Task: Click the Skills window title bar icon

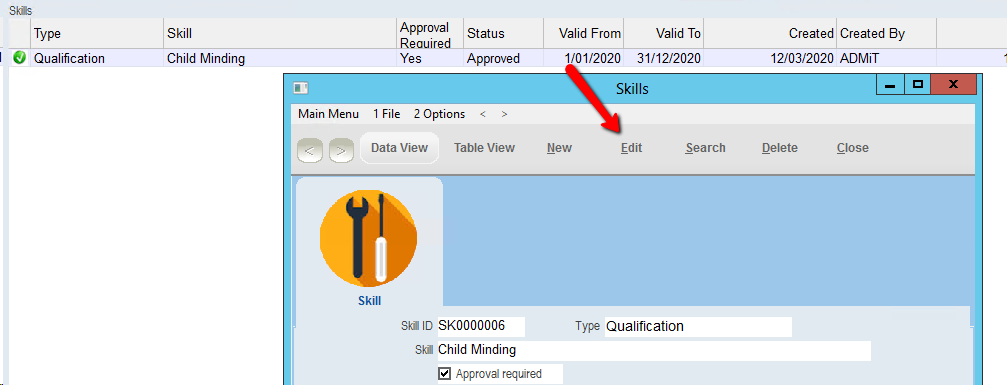Action: point(301,87)
